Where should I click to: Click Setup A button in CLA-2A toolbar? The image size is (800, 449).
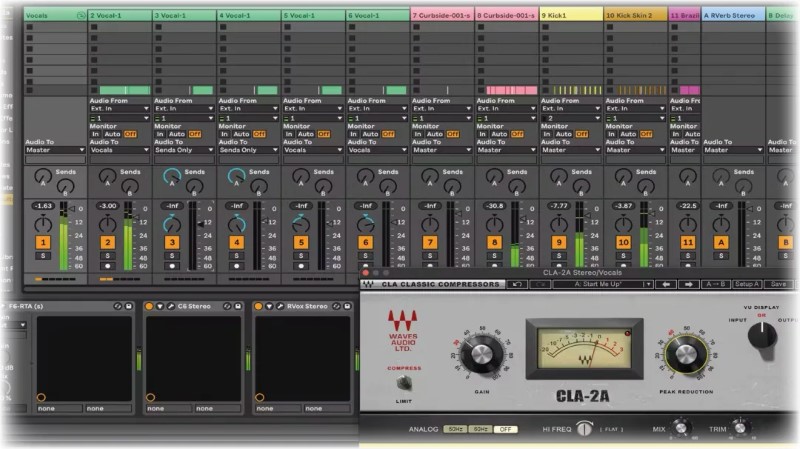pos(747,284)
